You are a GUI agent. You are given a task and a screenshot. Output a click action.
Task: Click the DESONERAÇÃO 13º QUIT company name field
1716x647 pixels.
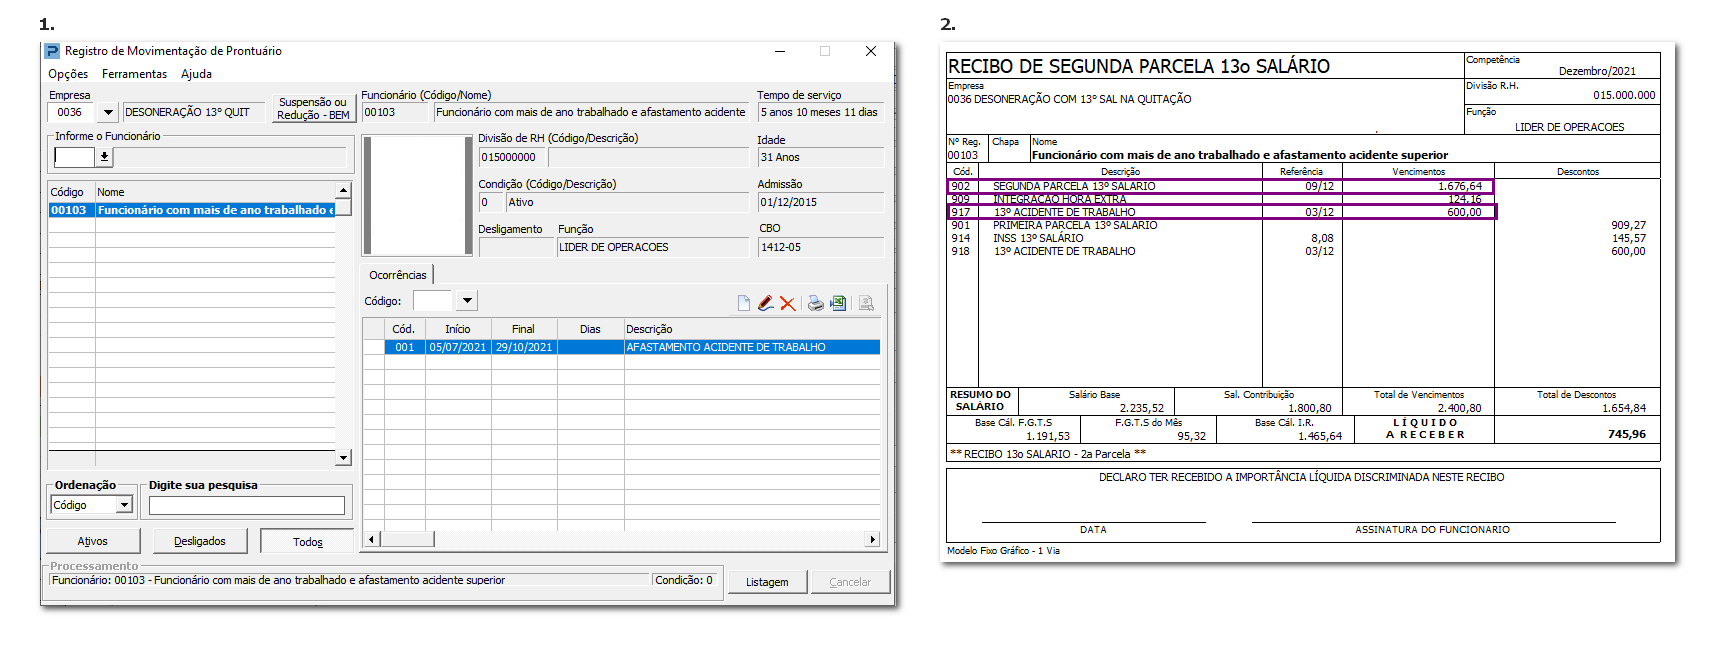(x=194, y=112)
